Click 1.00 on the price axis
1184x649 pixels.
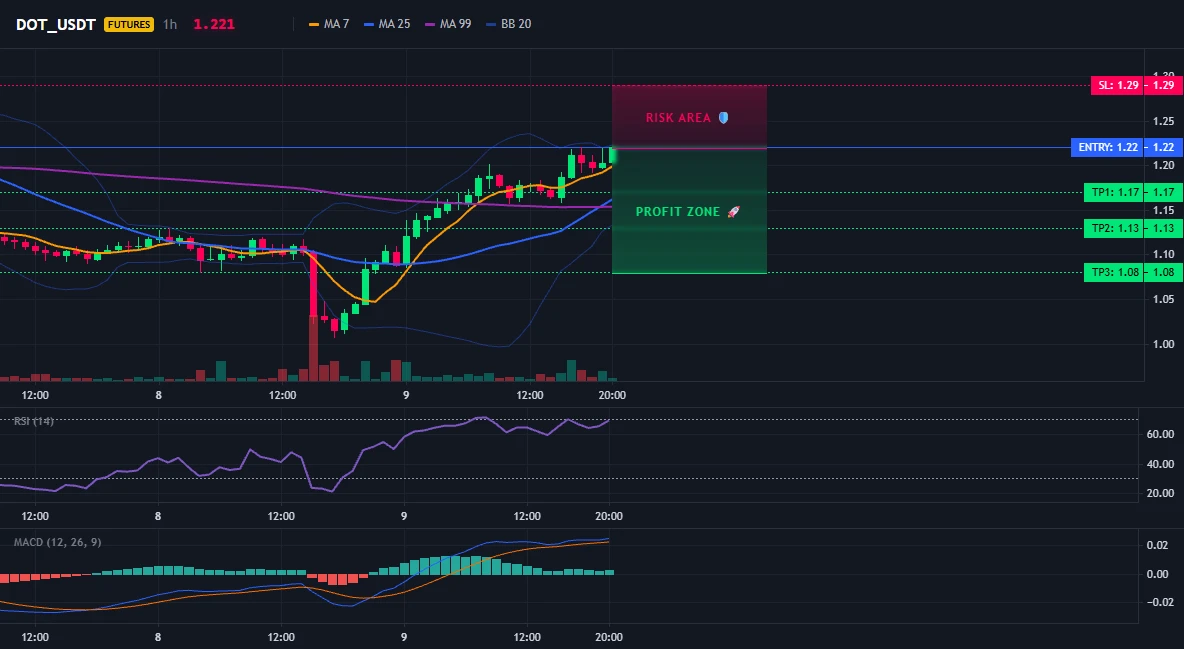1164,344
